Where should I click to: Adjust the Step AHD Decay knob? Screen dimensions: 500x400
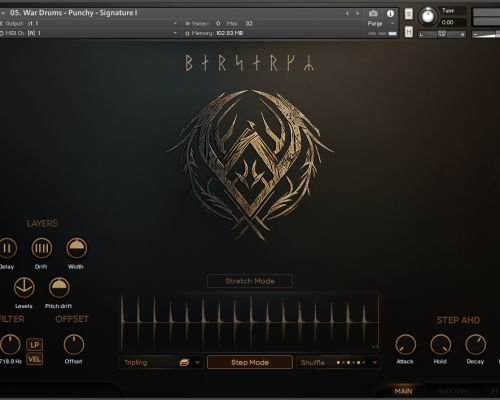tap(475, 344)
